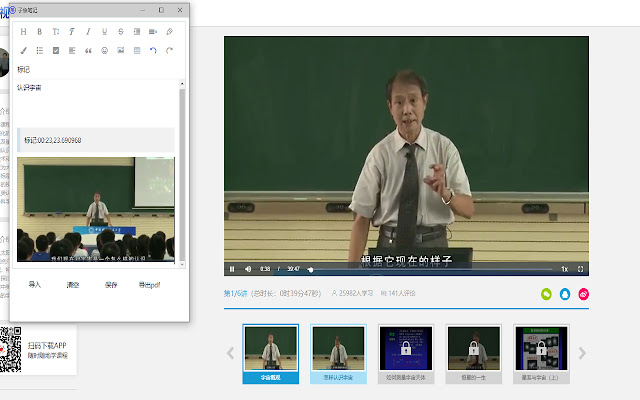Click the 导入 import button

point(35,284)
